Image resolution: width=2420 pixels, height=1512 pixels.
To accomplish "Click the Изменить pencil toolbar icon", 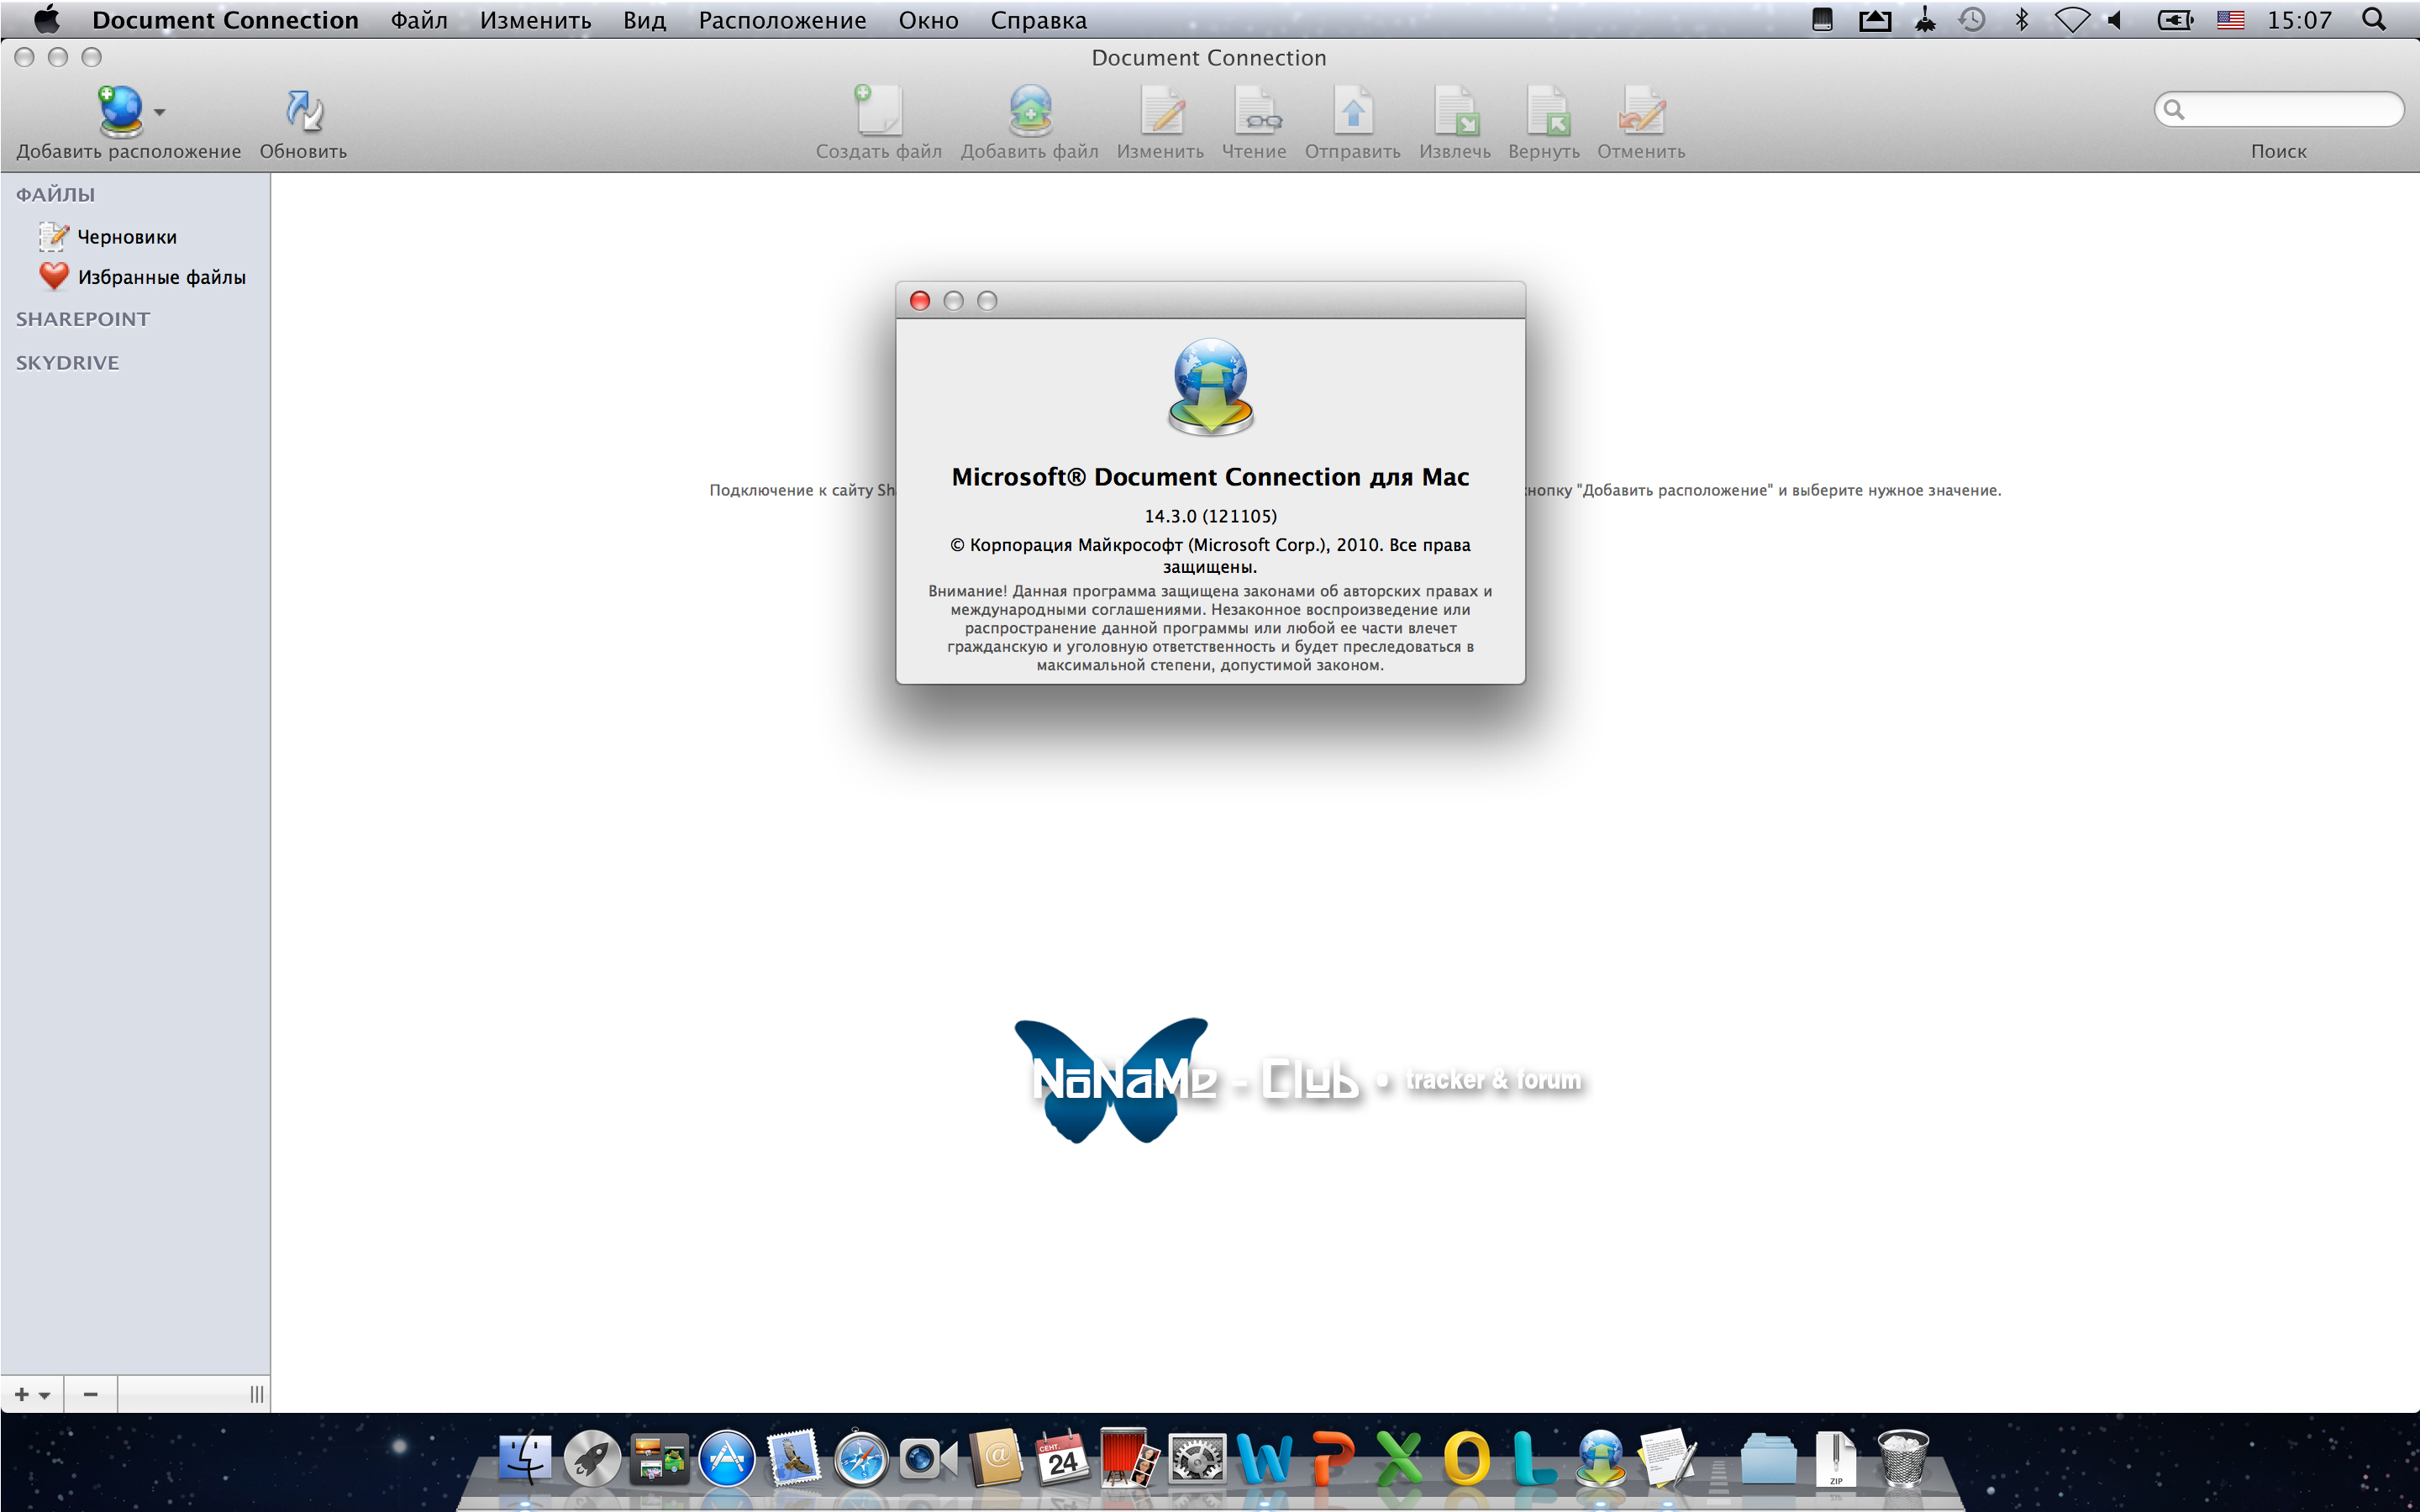I will point(1162,110).
